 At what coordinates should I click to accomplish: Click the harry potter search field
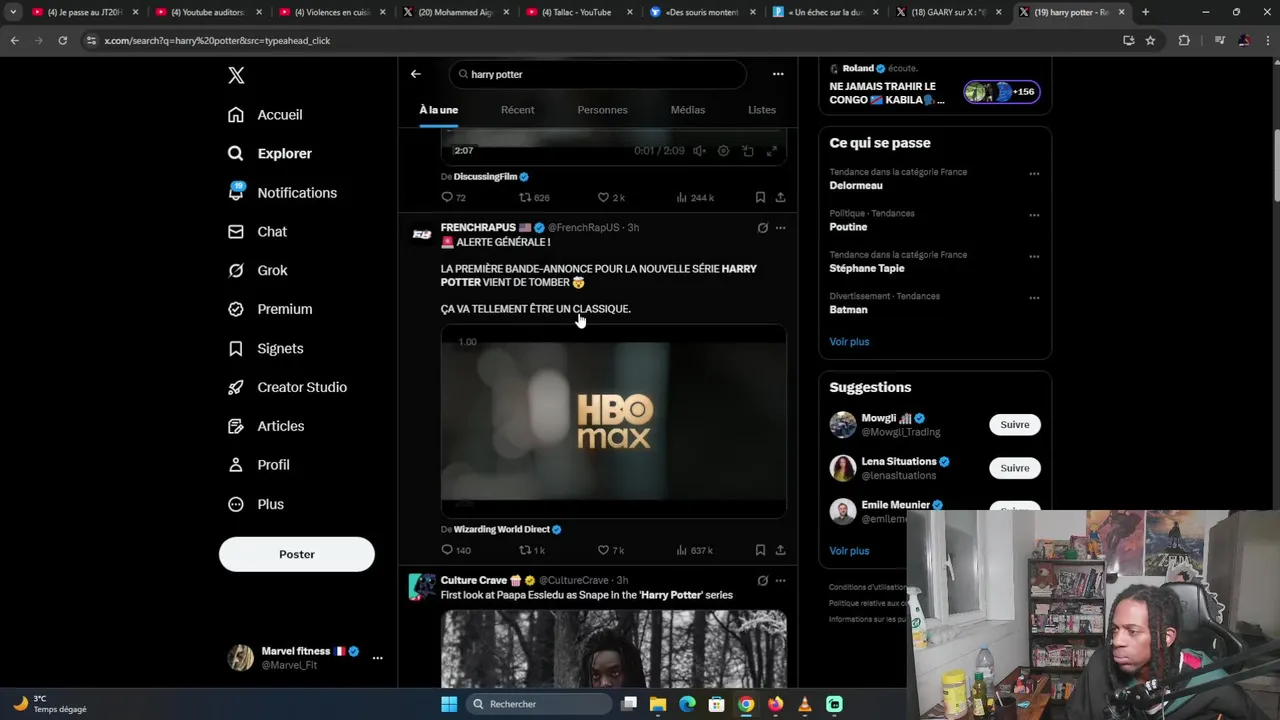pyautogui.click(x=597, y=74)
